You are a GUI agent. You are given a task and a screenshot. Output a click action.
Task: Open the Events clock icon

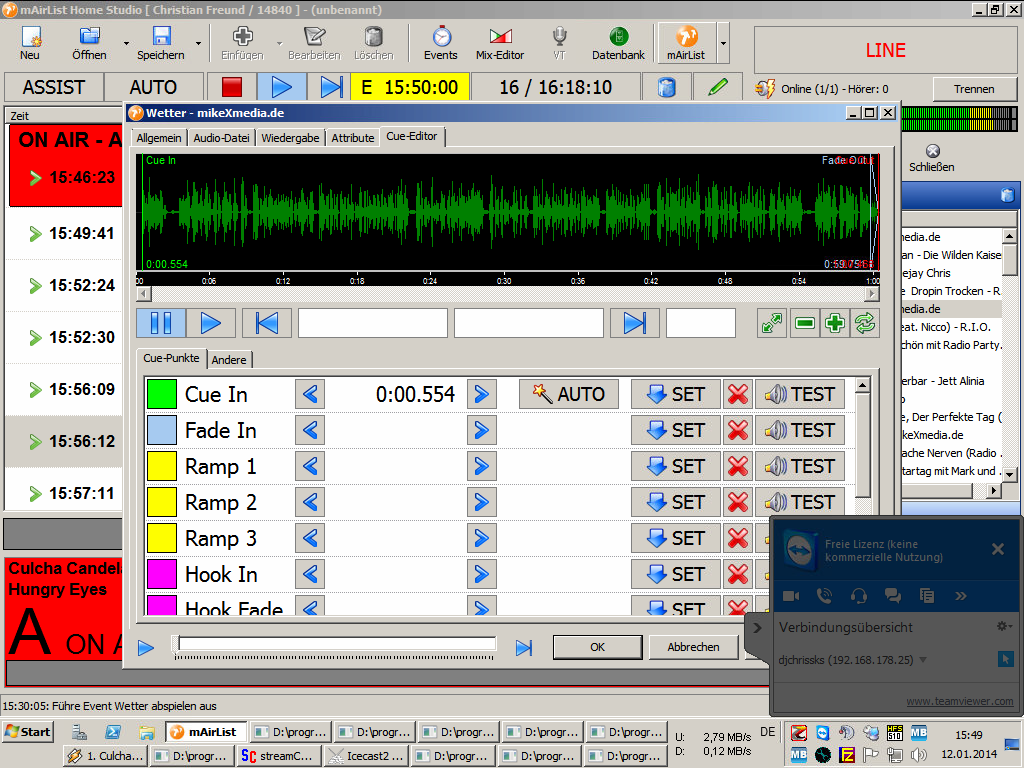tap(441, 43)
